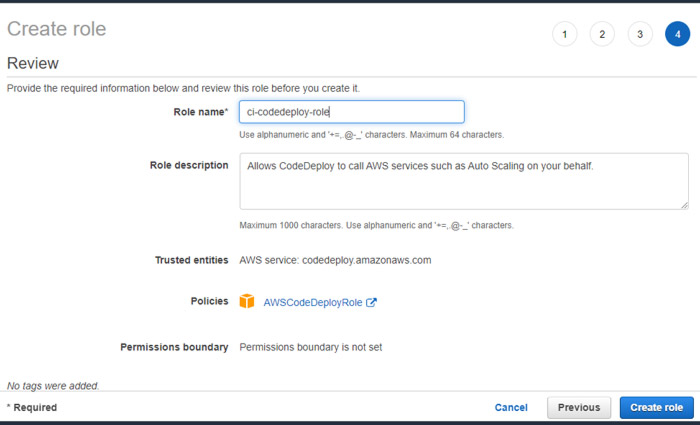Click the 'Provide the required information below' instruction text

click(183, 88)
